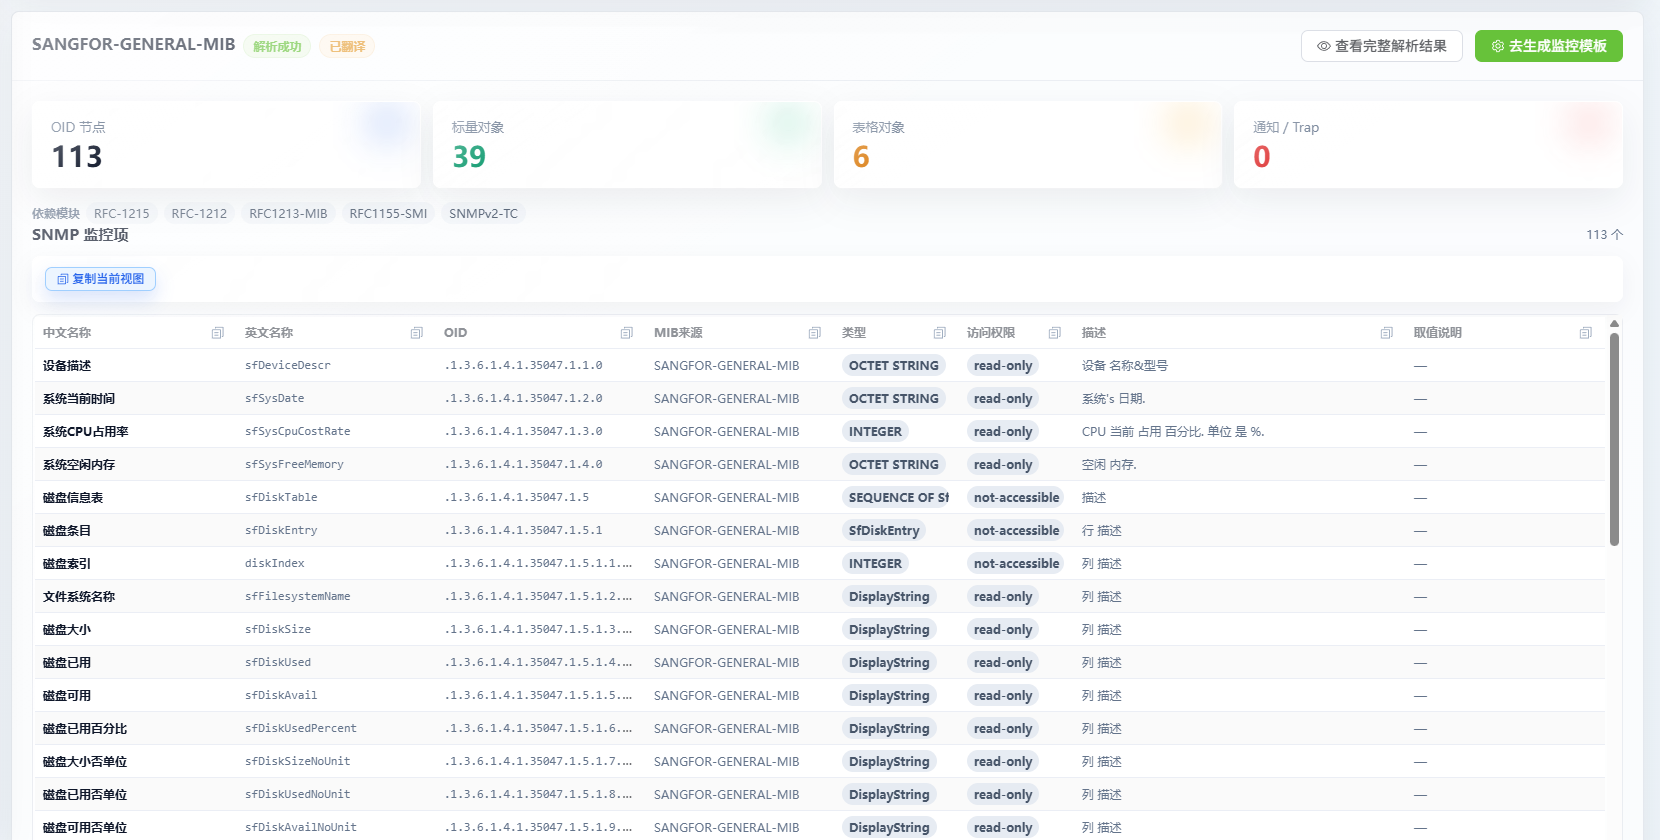Click the 表格对象 statistic card showing 6
Viewport: 1660px width, 840px height.
pyautogui.click(x=1028, y=144)
